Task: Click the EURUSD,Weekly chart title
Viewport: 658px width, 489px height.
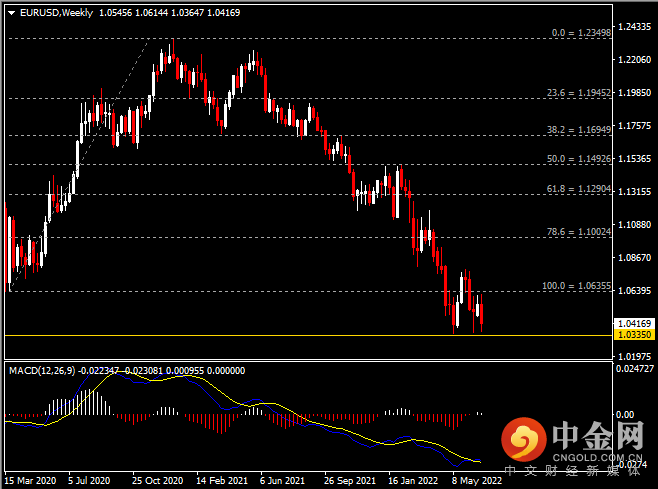Action: coord(51,13)
